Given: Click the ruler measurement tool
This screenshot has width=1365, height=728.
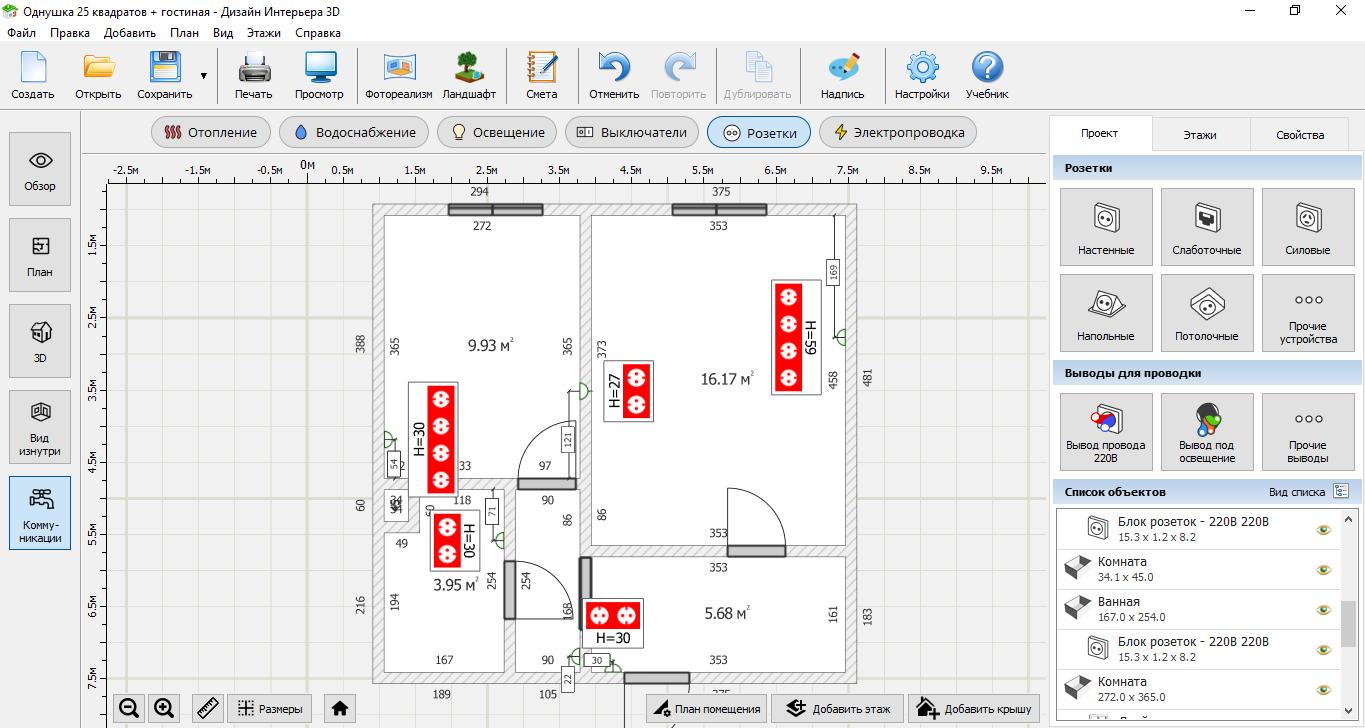Looking at the screenshot, I should coord(208,709).
